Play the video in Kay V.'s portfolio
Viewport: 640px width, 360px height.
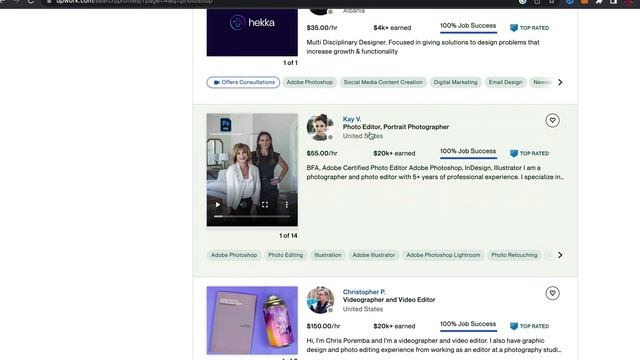click(218, 204)
